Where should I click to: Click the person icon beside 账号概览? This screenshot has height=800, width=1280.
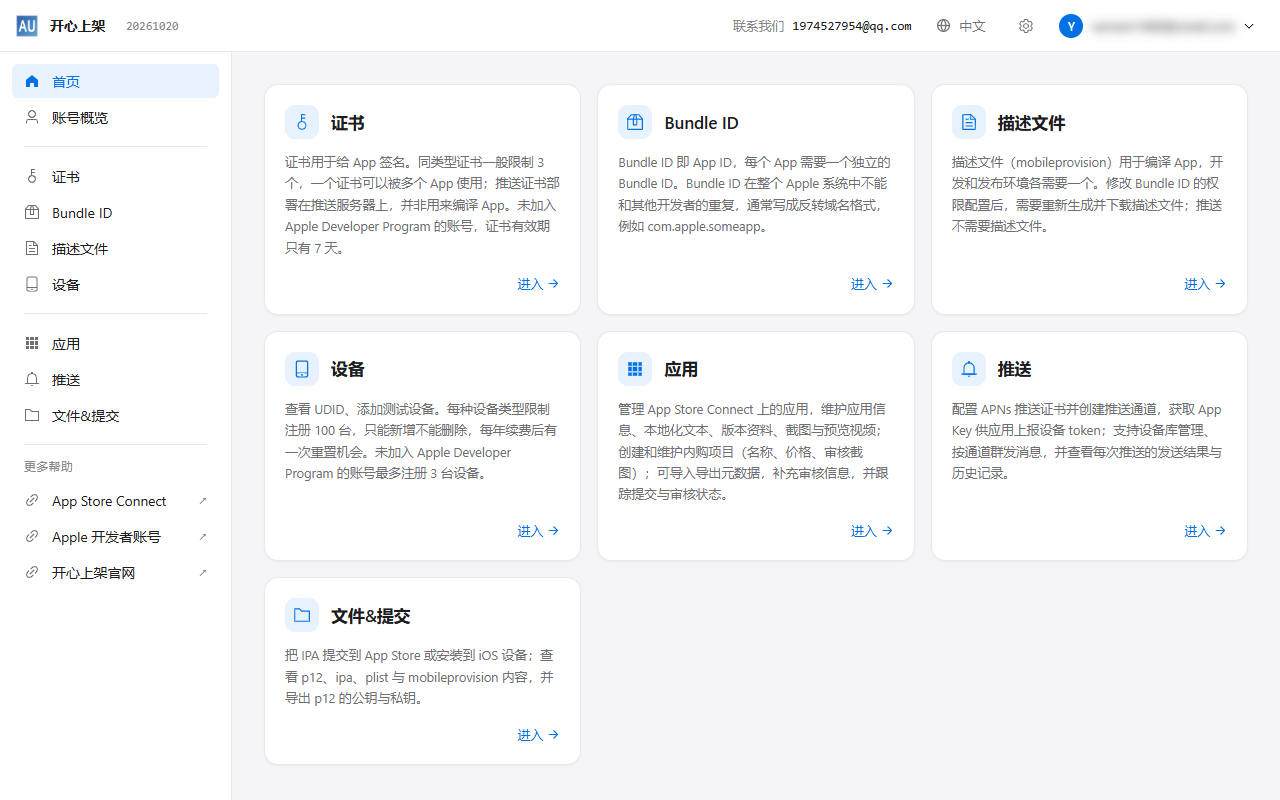tap(32, 117)
